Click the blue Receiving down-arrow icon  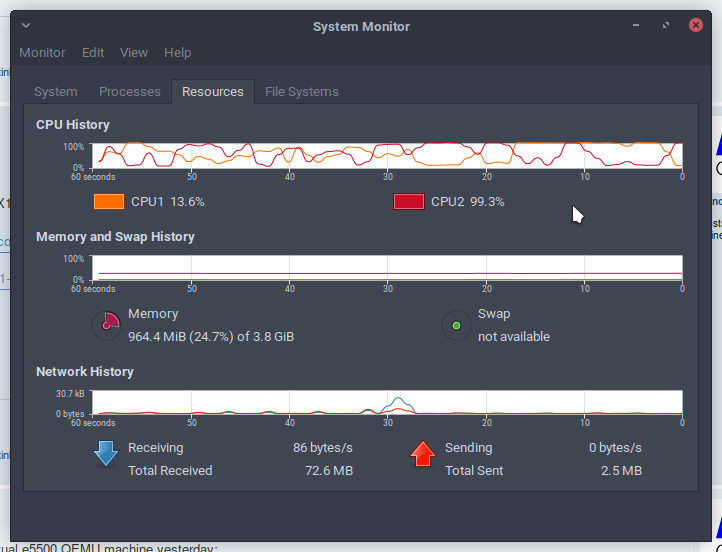pyautogui.click(x=106, y=455)
